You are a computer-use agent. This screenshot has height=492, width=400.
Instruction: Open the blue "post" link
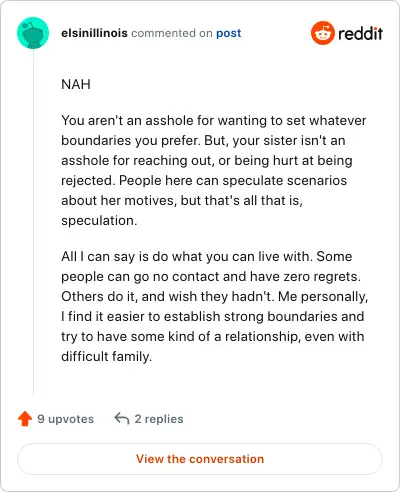tap(229, 33)
